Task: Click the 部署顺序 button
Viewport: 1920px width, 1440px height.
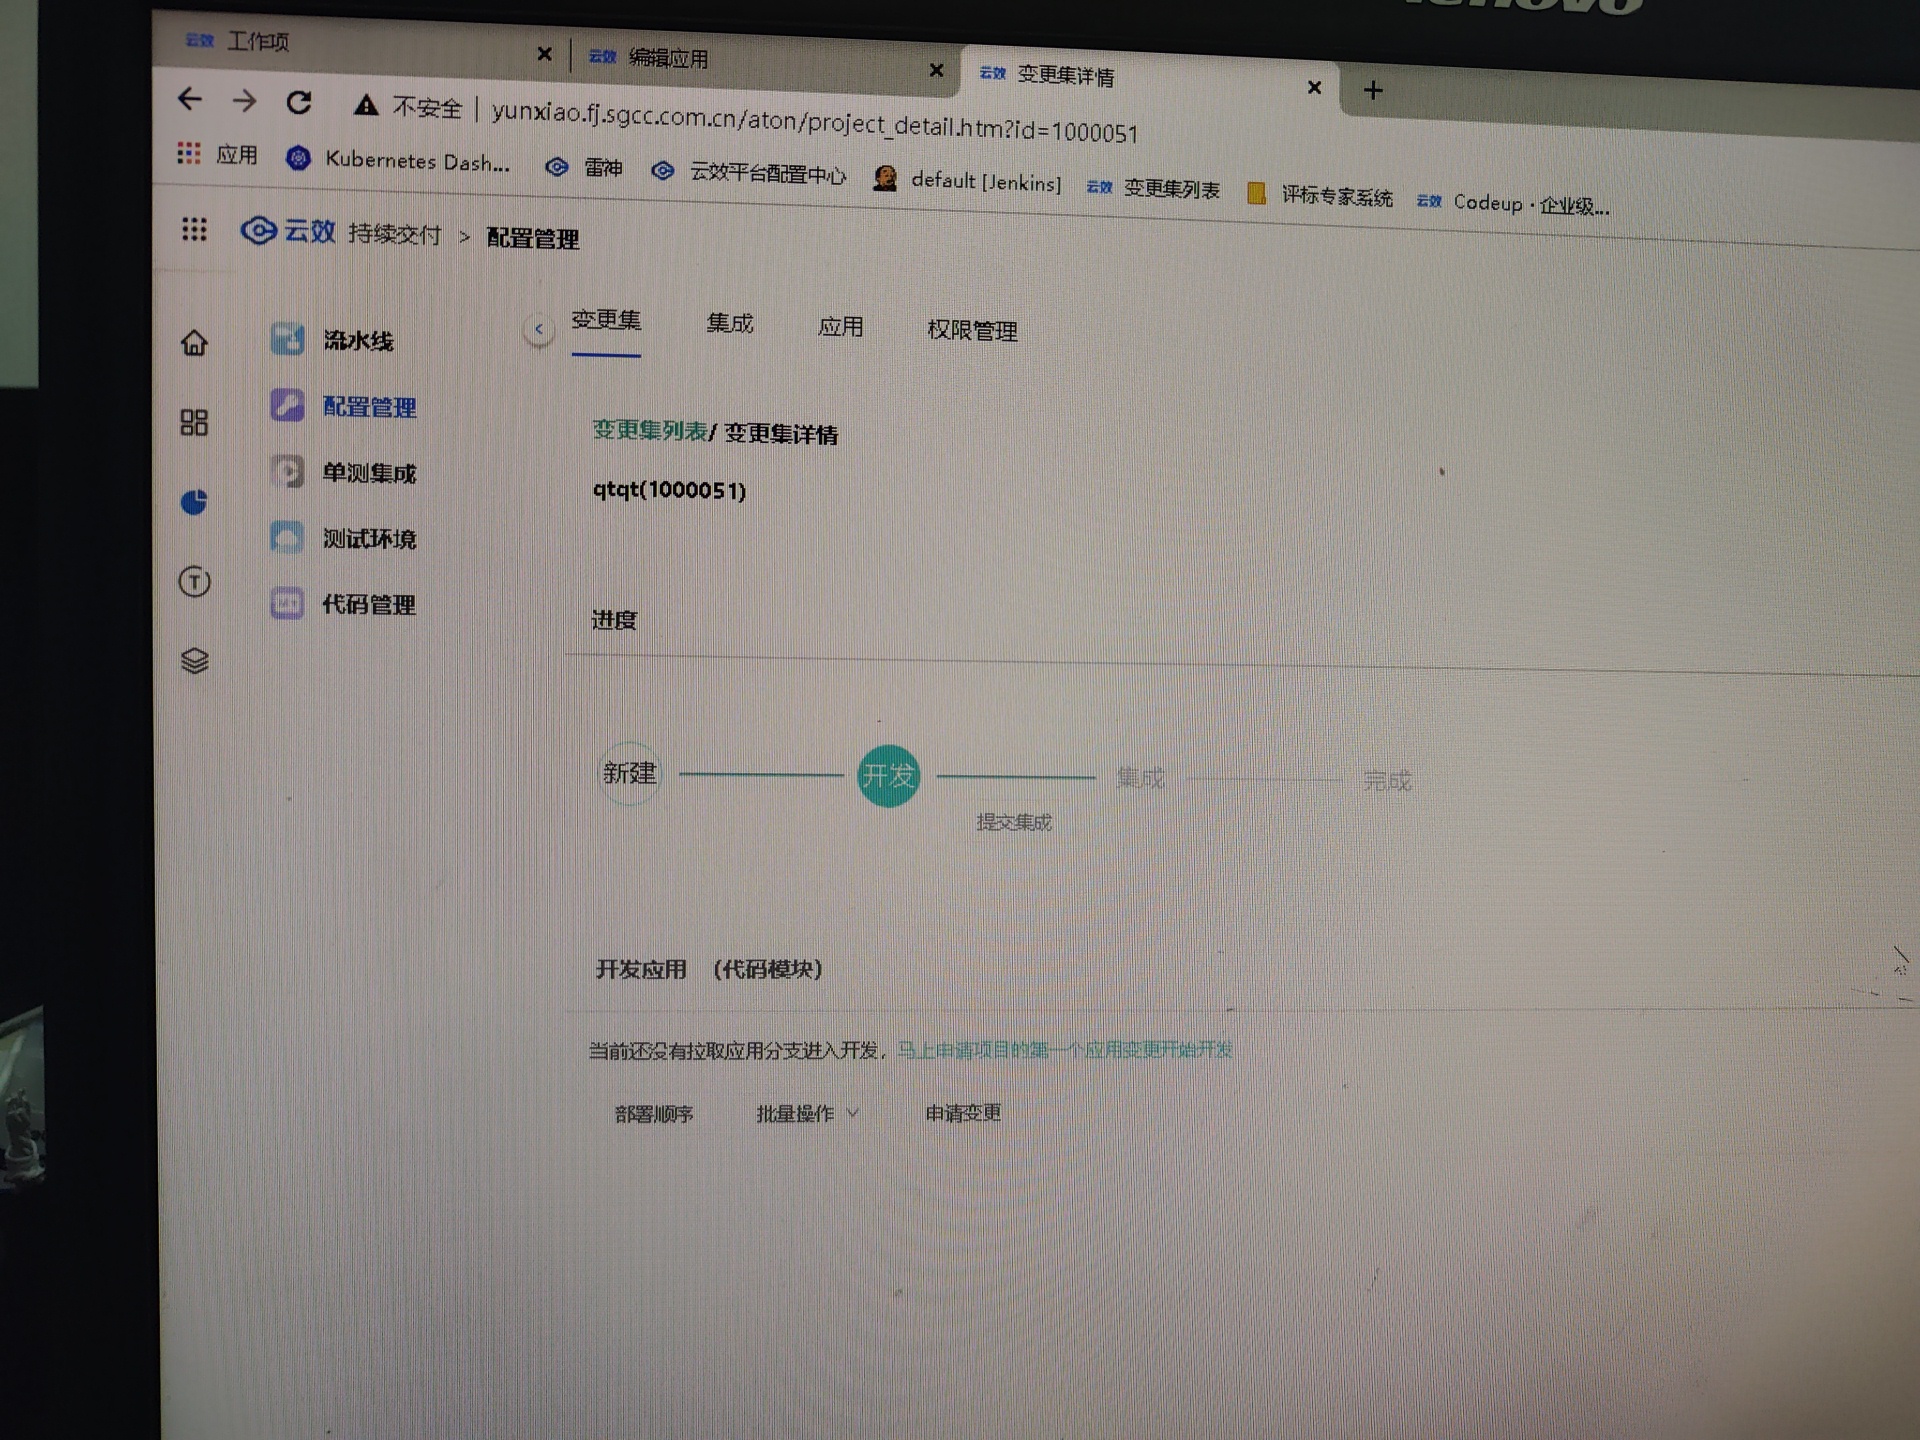Action: click(x=653, y=1113)
